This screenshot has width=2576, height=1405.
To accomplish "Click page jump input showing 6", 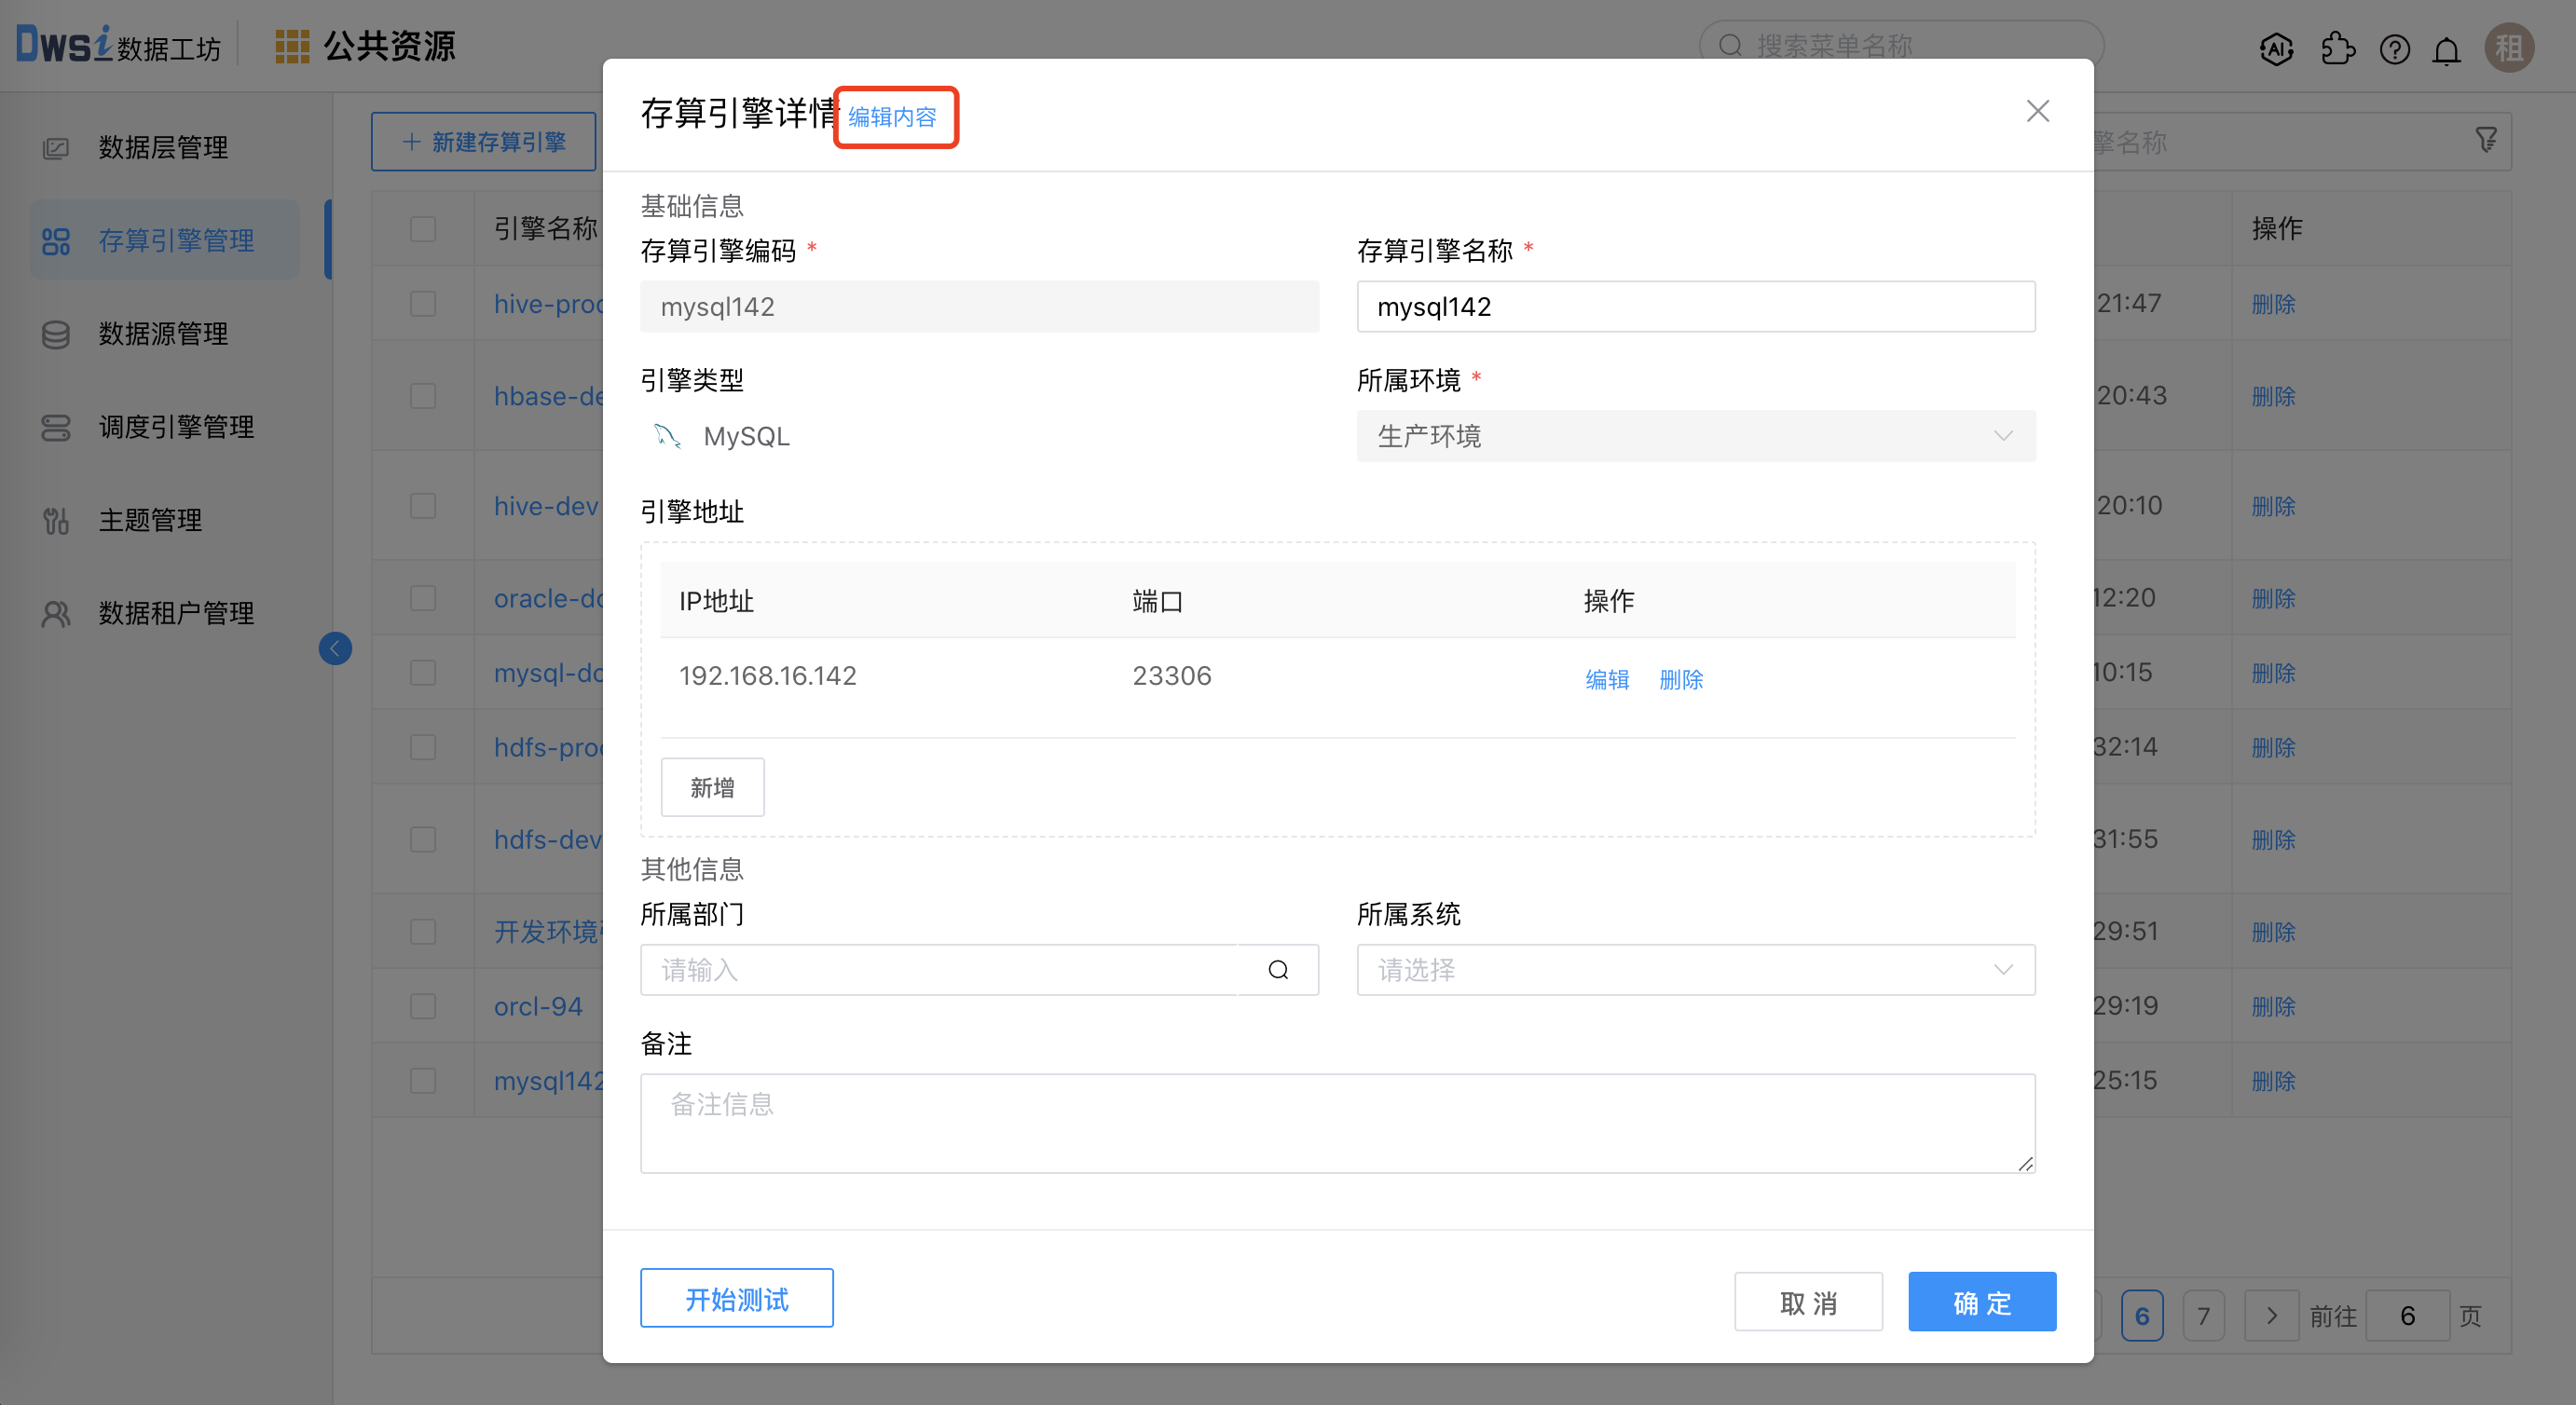I will [2407, 1315].
